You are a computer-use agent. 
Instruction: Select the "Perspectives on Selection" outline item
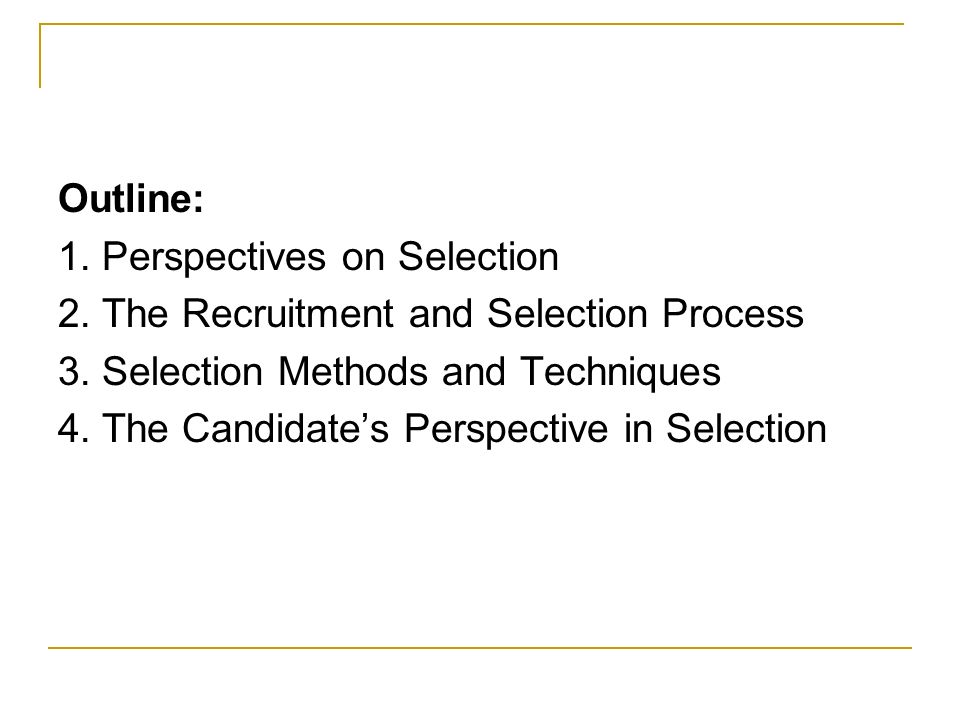coord(330,257)
